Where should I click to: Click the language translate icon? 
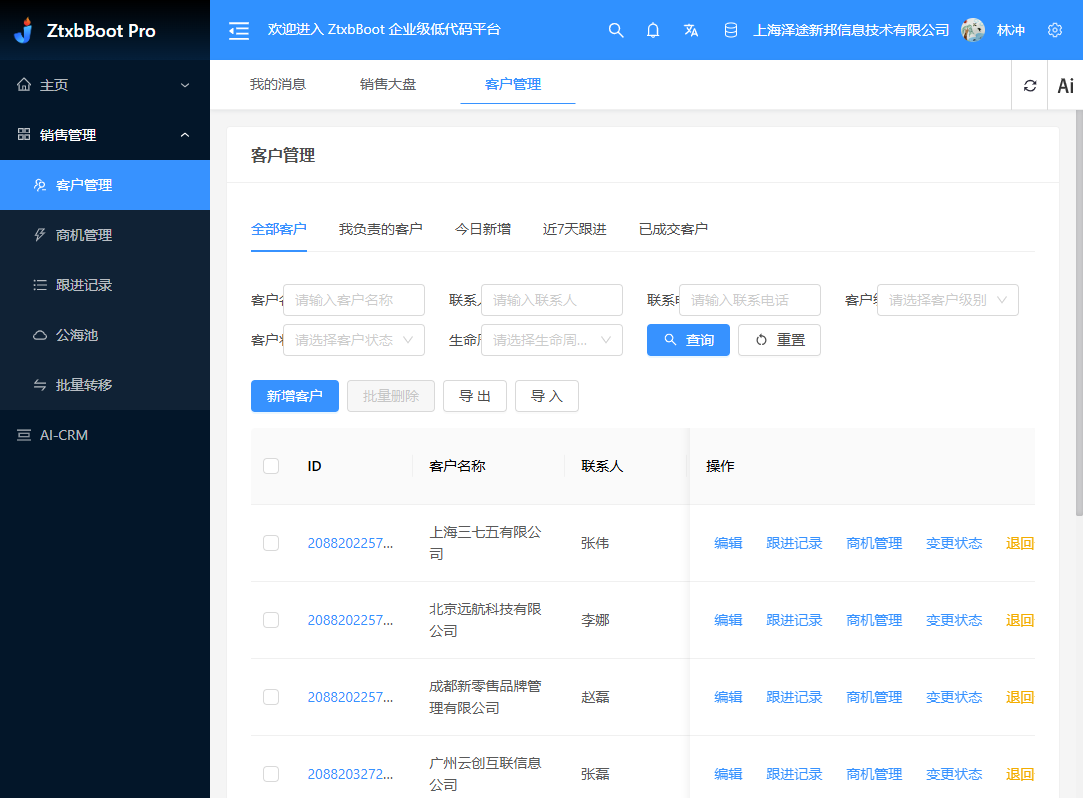[x=691, y=30]
